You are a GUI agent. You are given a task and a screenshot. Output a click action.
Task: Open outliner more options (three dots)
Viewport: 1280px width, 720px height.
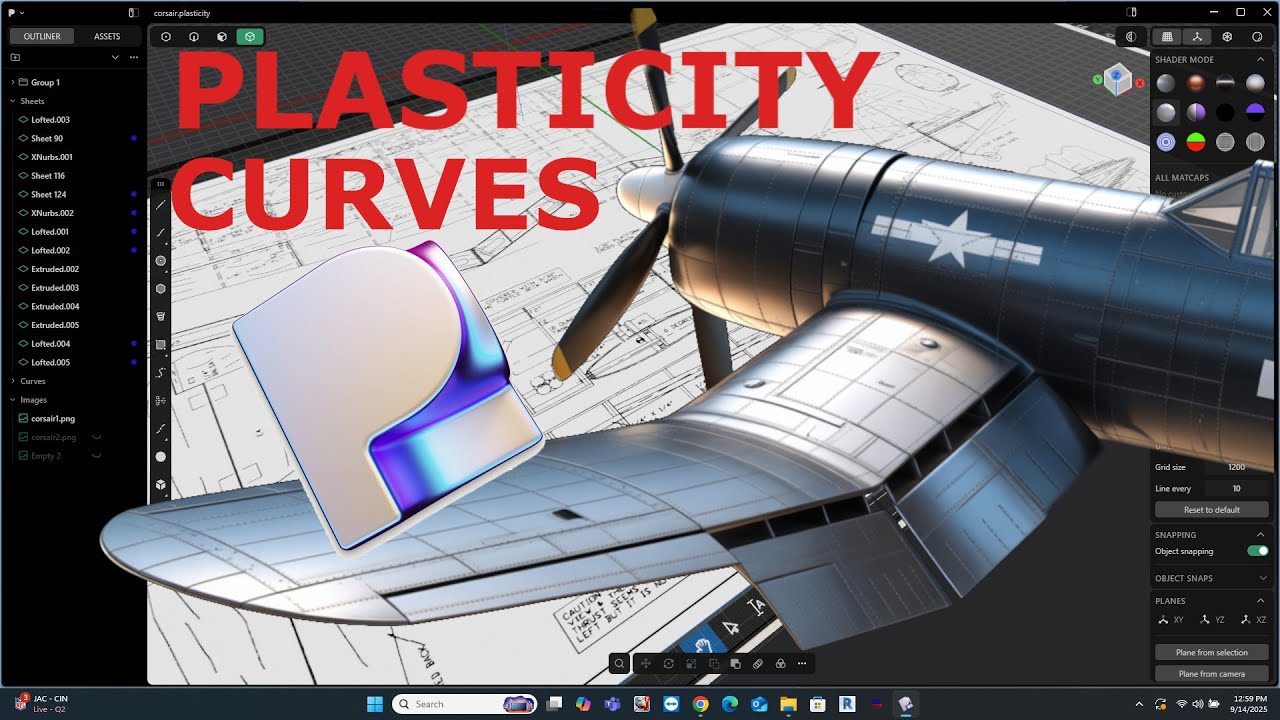(134, 57)
